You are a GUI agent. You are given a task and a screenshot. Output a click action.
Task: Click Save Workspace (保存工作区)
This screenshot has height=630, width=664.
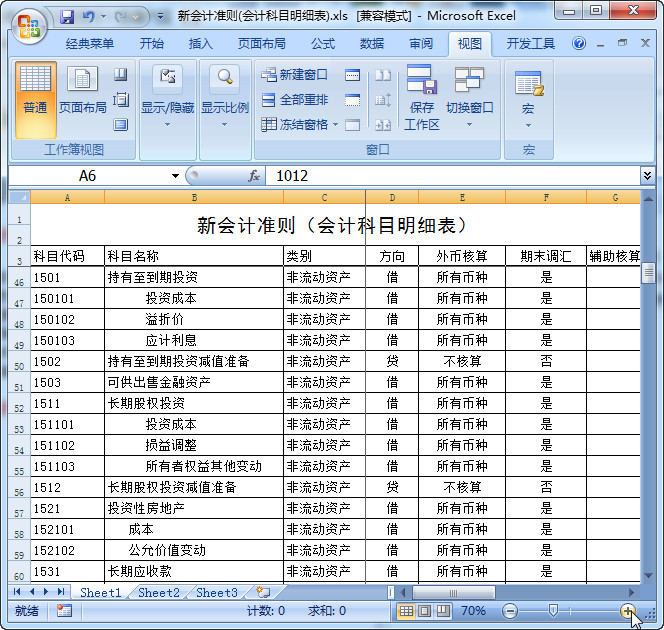click(422, 98)
